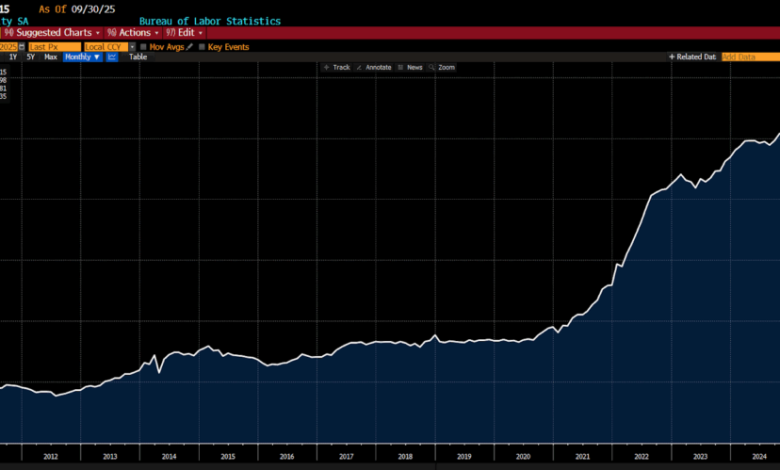The image size is (780, 470).
Task: Switch to the Table view tab
Action: coord(138,57)
